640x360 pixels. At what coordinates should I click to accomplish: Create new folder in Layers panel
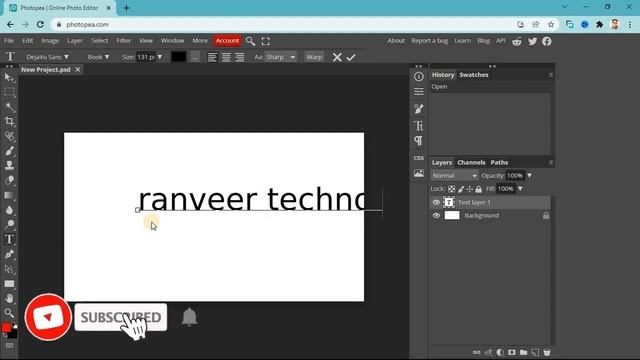point(523,352)
